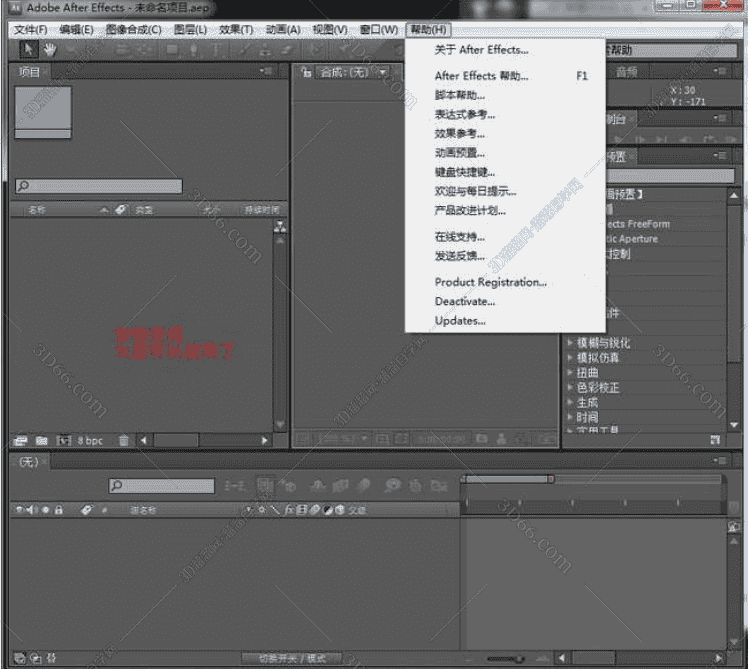Click the trash icon in Project panel
The height and width of the screenshot is (669, 748).
click(x=124, y=440)
